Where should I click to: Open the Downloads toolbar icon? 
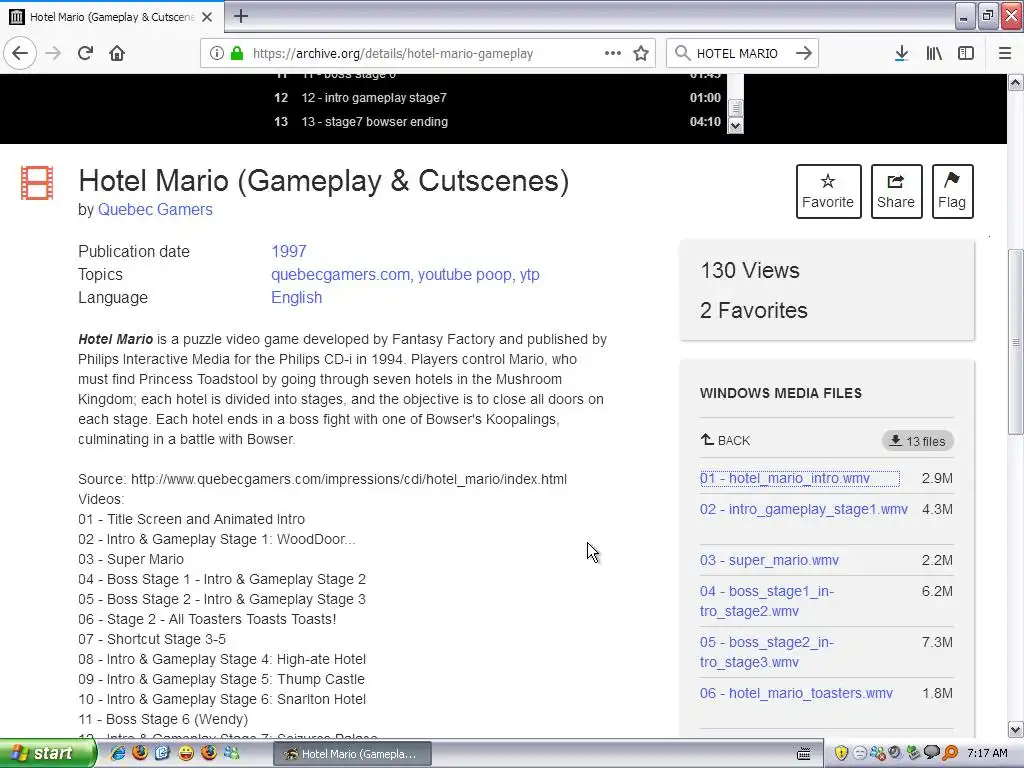(x=902, y=53)
